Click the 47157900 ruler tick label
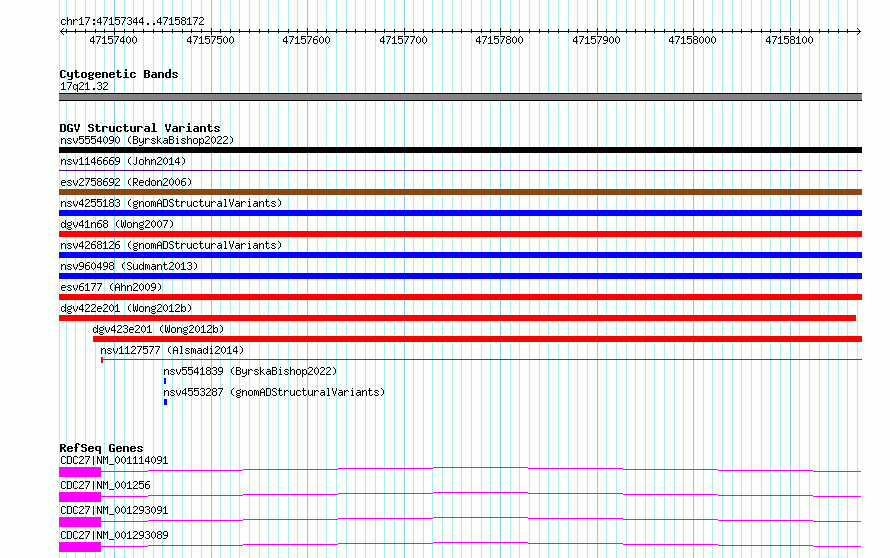This screenshot has width=890, height=558. (x=596, y=40)
